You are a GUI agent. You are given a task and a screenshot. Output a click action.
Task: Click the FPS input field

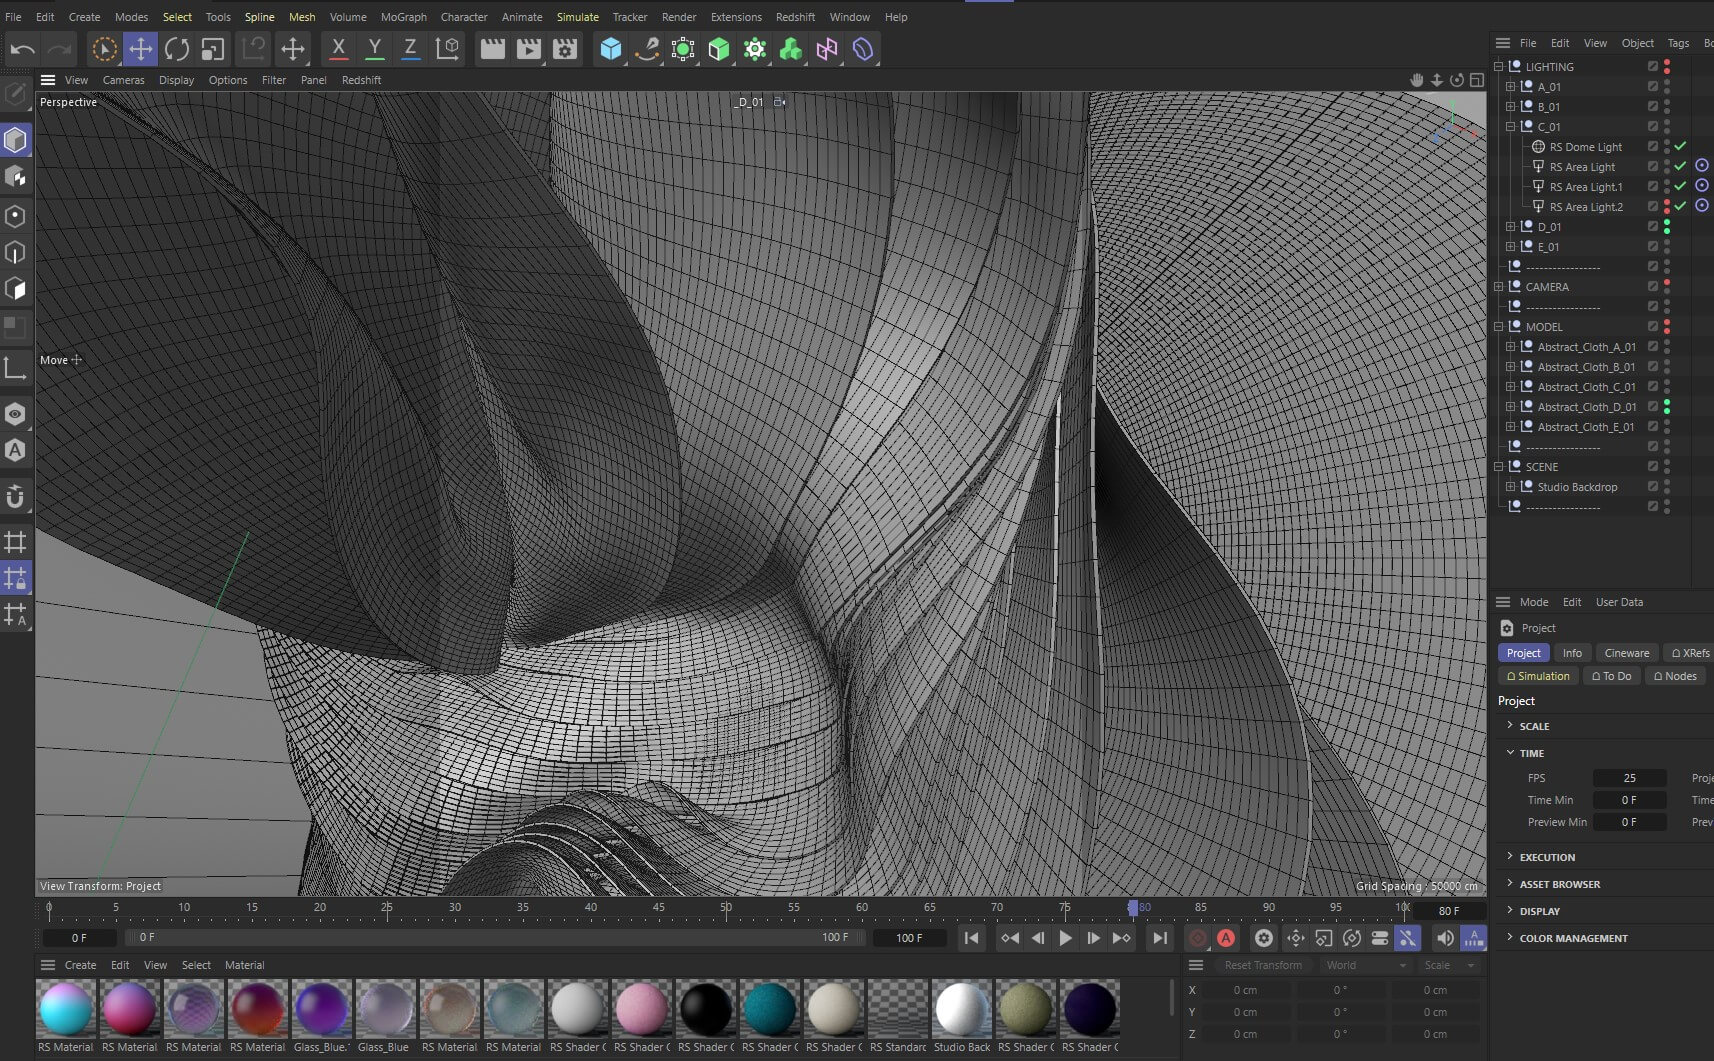tap(1629, 778)
